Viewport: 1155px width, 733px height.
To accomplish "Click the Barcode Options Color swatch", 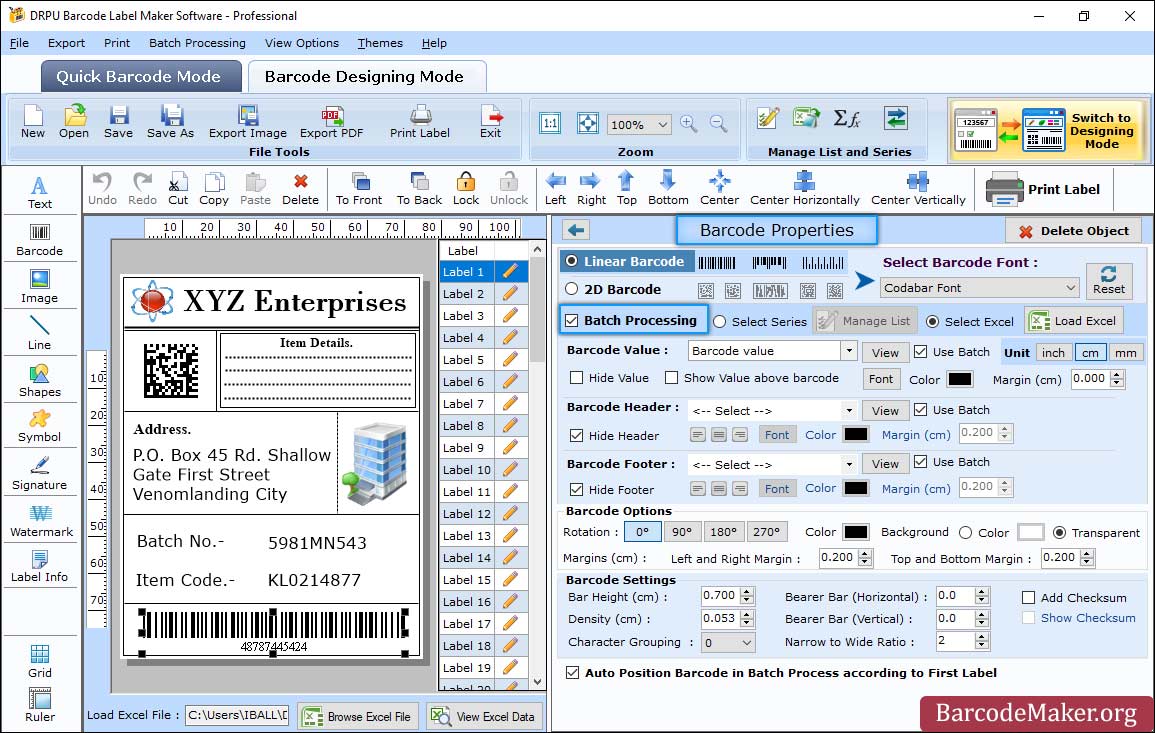I will pyautogui.click(x=855, y=533).
